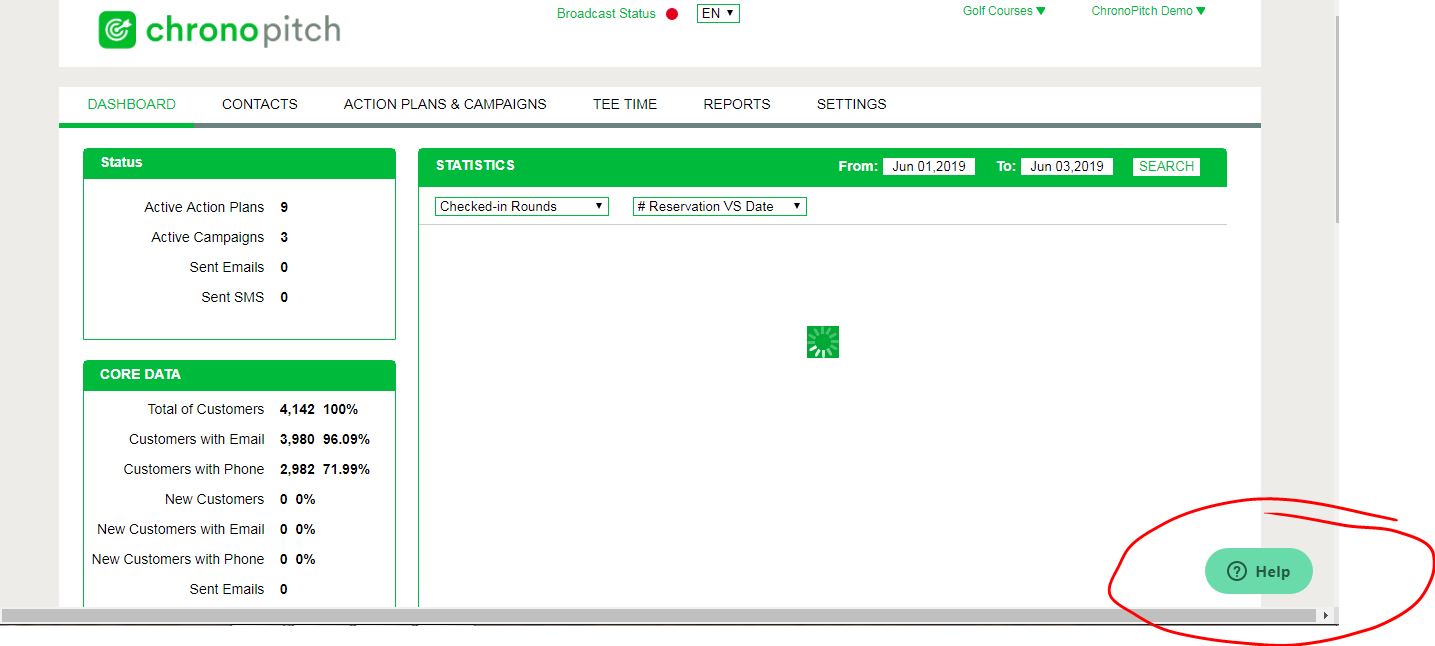Screen dimensions: 1435x646
Task: Switch to the Dashboard tab
Action: point(131,104)
